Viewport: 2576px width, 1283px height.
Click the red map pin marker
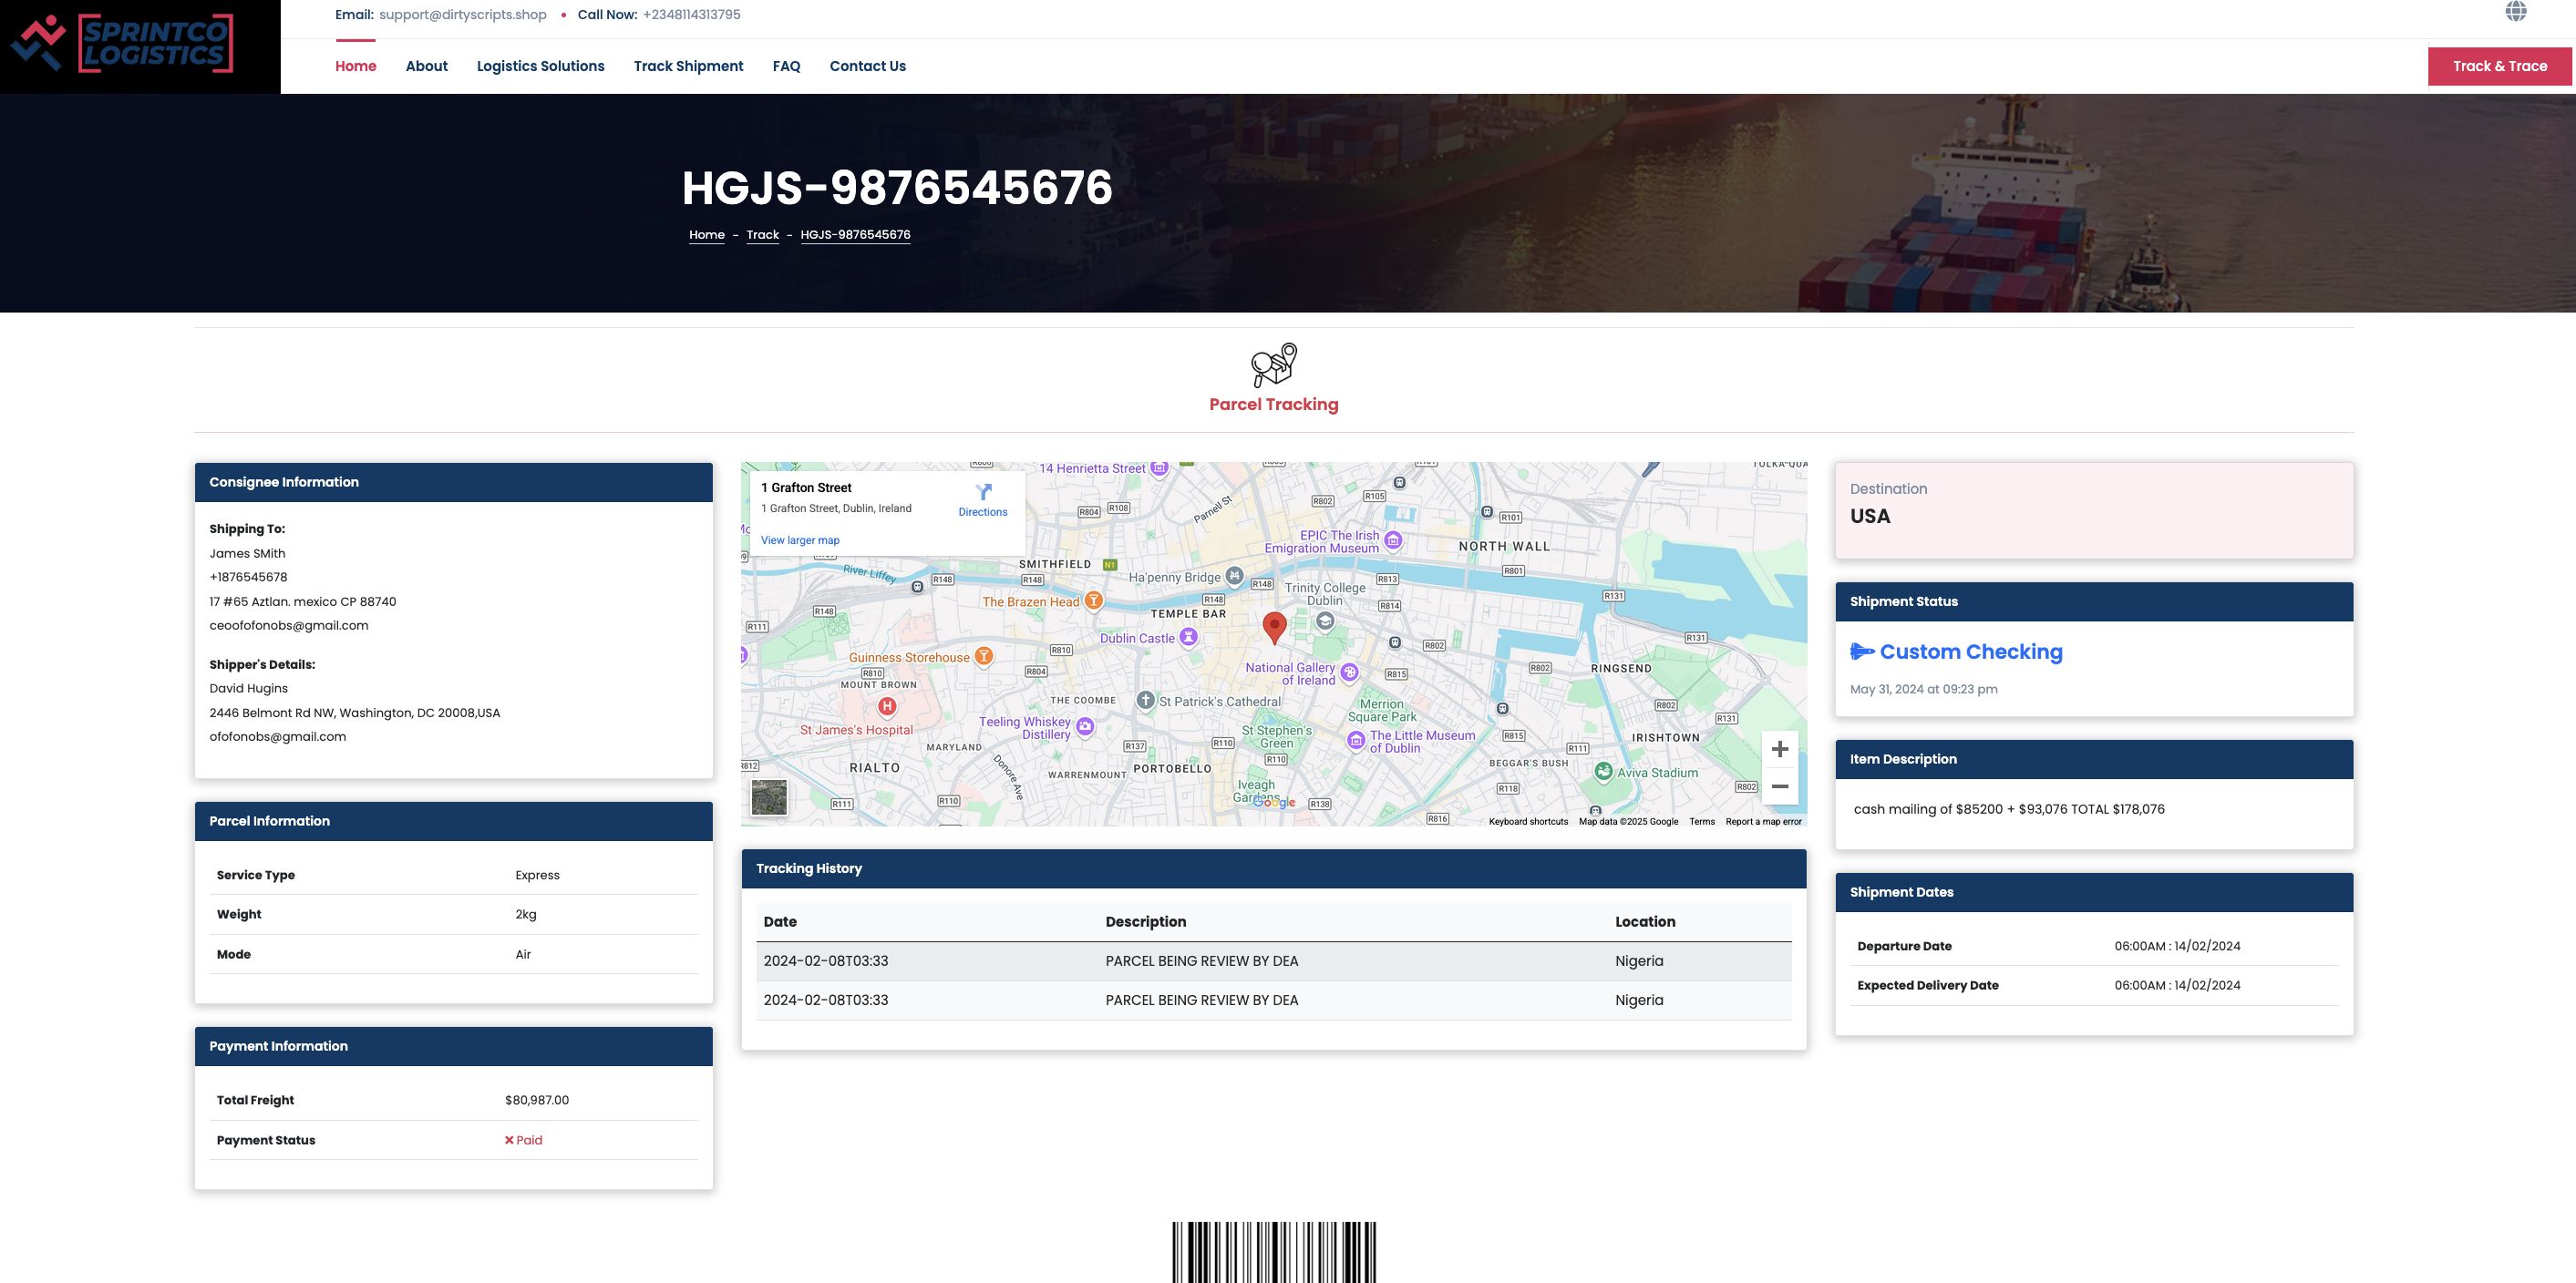tap(1273, 626)
